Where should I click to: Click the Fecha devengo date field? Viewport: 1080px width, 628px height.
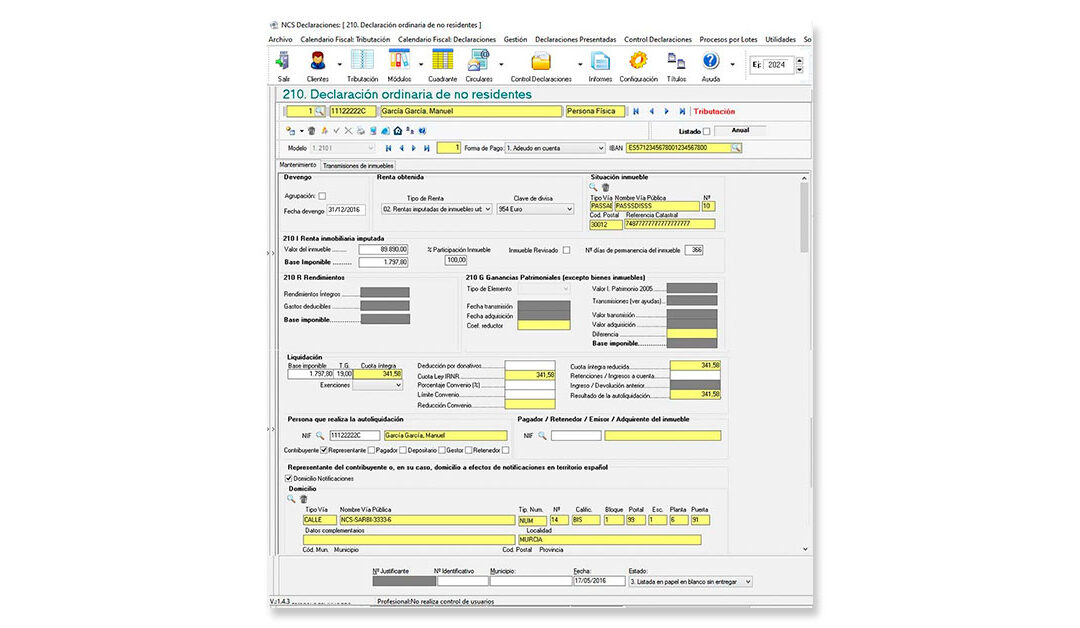[x=346, y=210]
